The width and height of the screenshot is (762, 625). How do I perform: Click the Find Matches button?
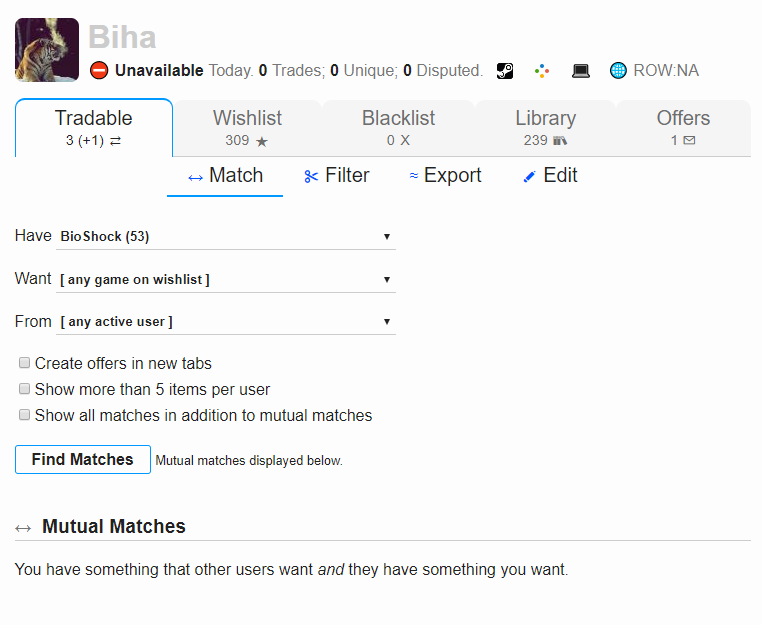(83, 459)
